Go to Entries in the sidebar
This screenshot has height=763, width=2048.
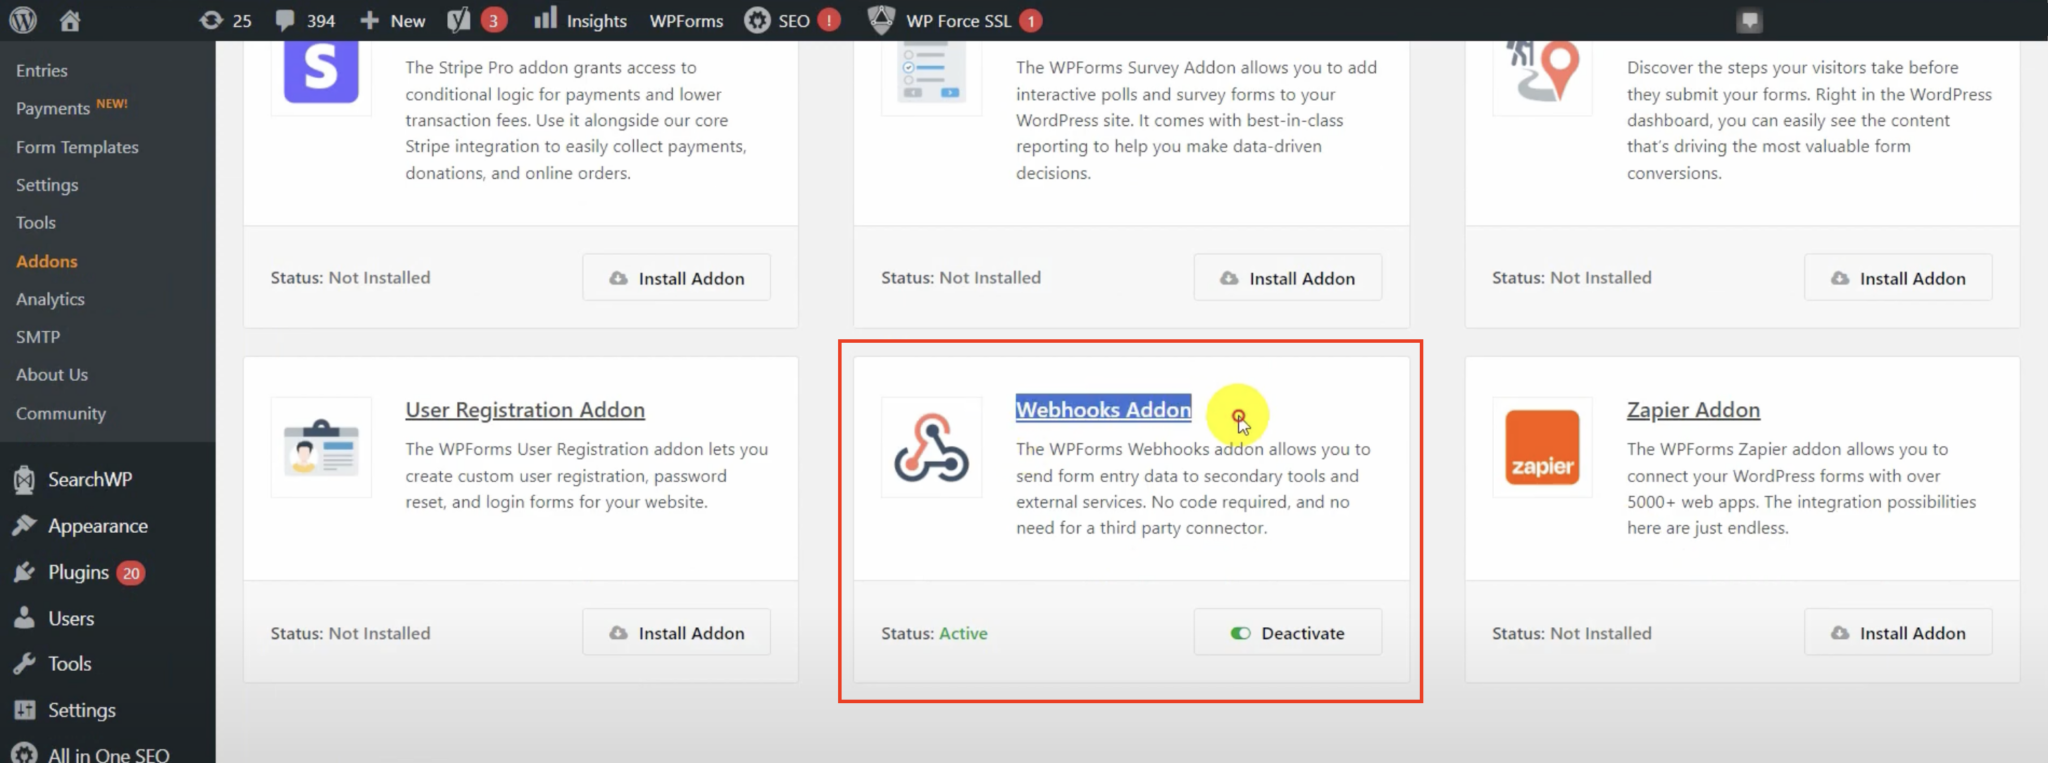pos(42,70)
